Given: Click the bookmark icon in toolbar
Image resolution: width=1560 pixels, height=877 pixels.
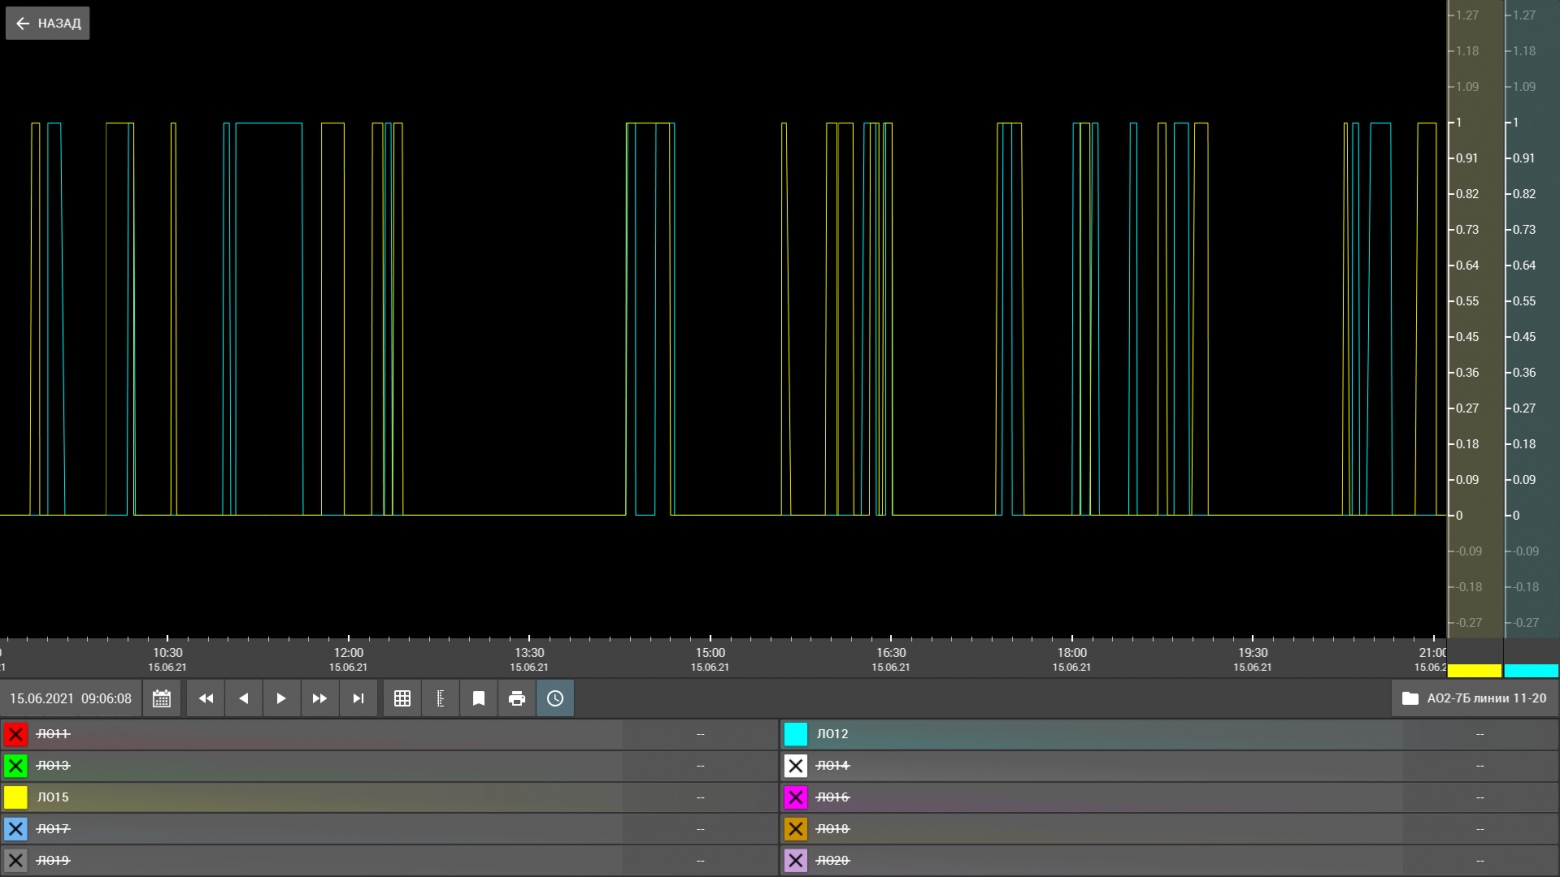Looking at the screenshot, I should pyautogui.click(x=479, y=698).
